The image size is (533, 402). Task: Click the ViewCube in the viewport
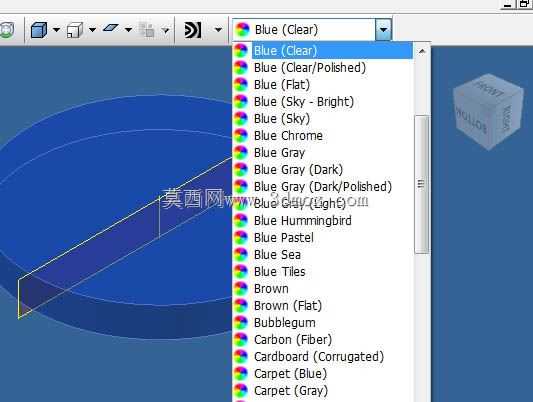[x=488, y=112]
